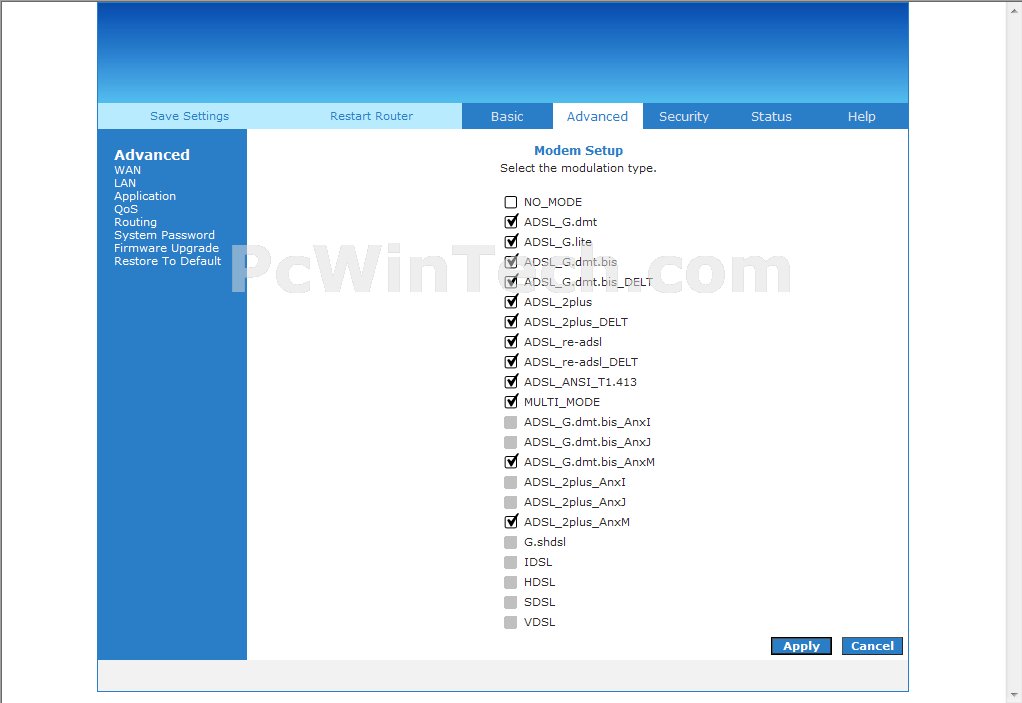Uncheck ADSL_re-adsl option

point(511,342)
